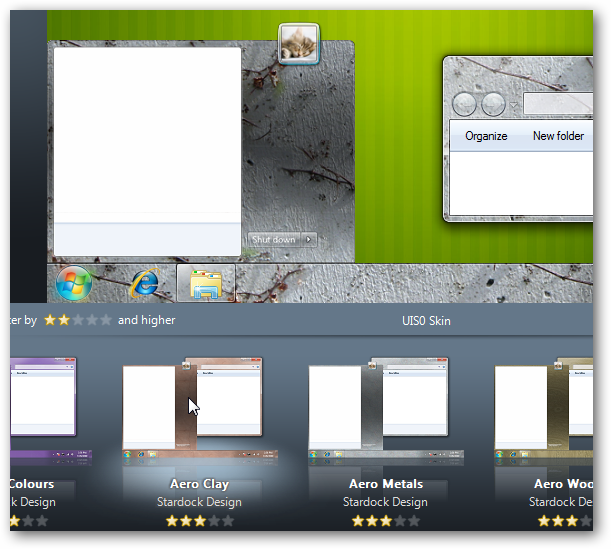
Task: Open Windows Explorer folder taskbar icon
Action: pyautogui.click(x=205, y=284)
